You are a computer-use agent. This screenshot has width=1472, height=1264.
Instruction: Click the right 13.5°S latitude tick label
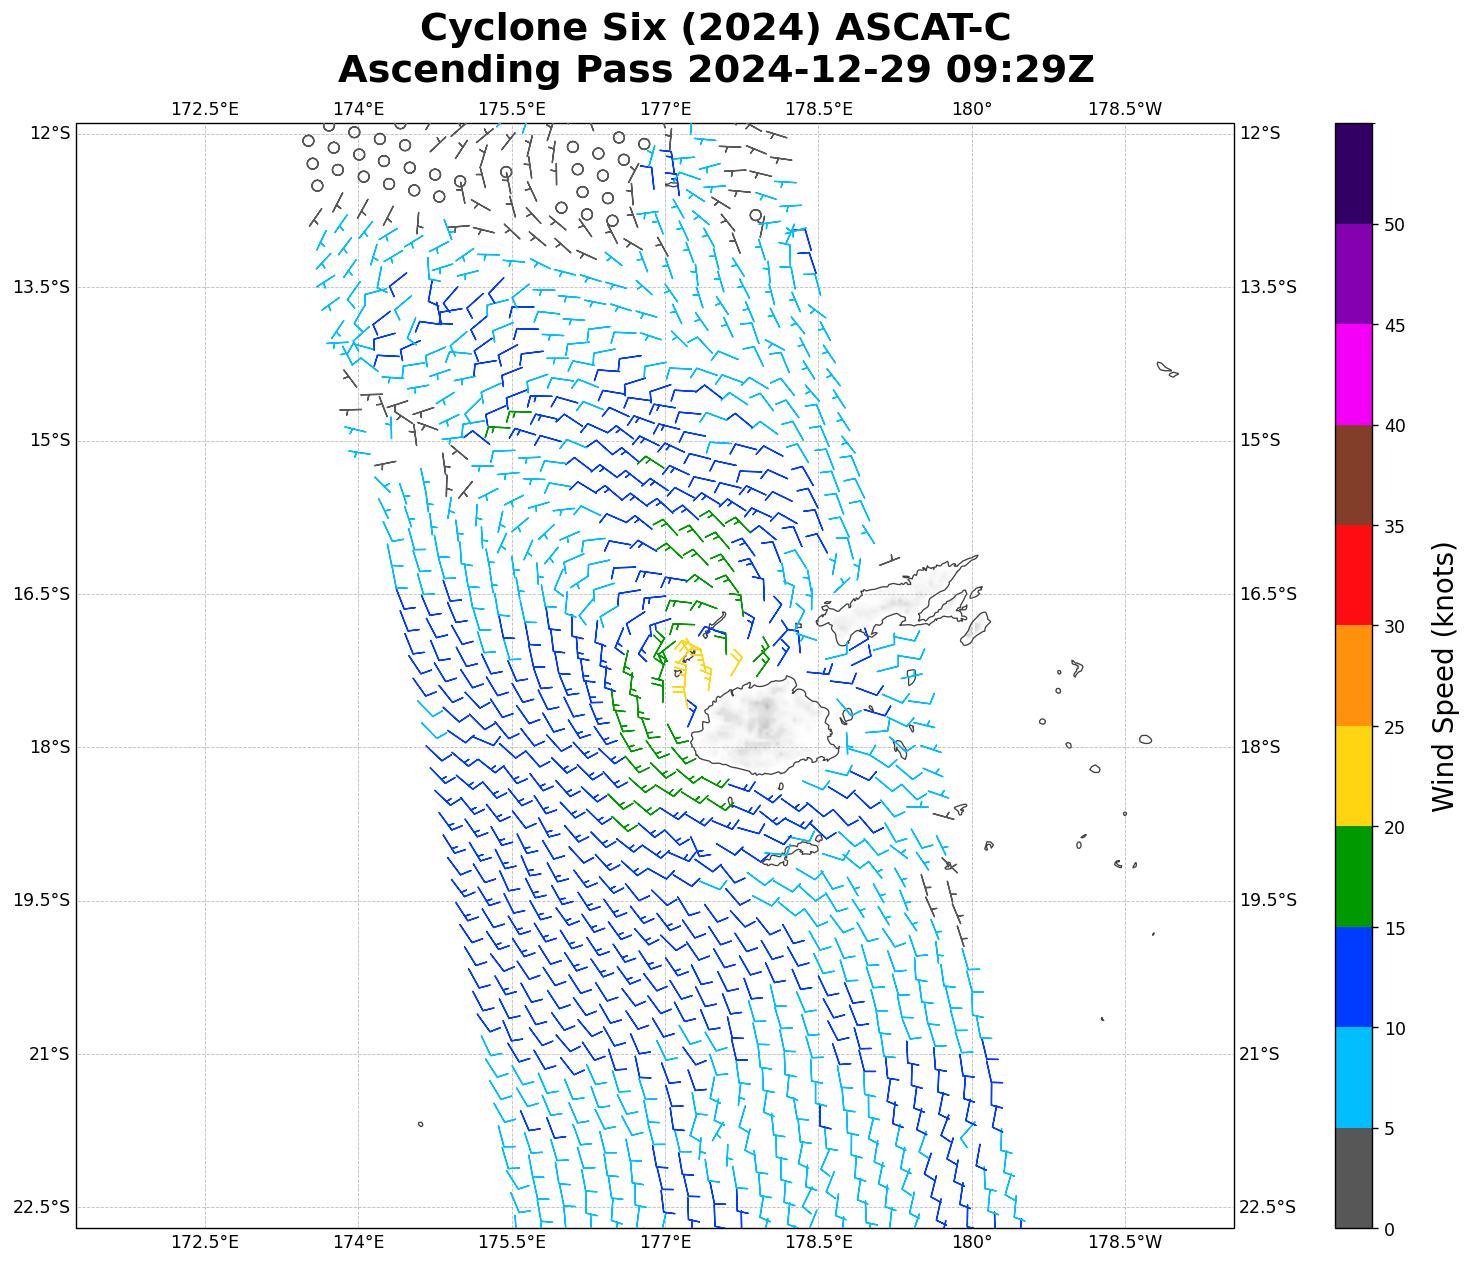pos(1268,287)
